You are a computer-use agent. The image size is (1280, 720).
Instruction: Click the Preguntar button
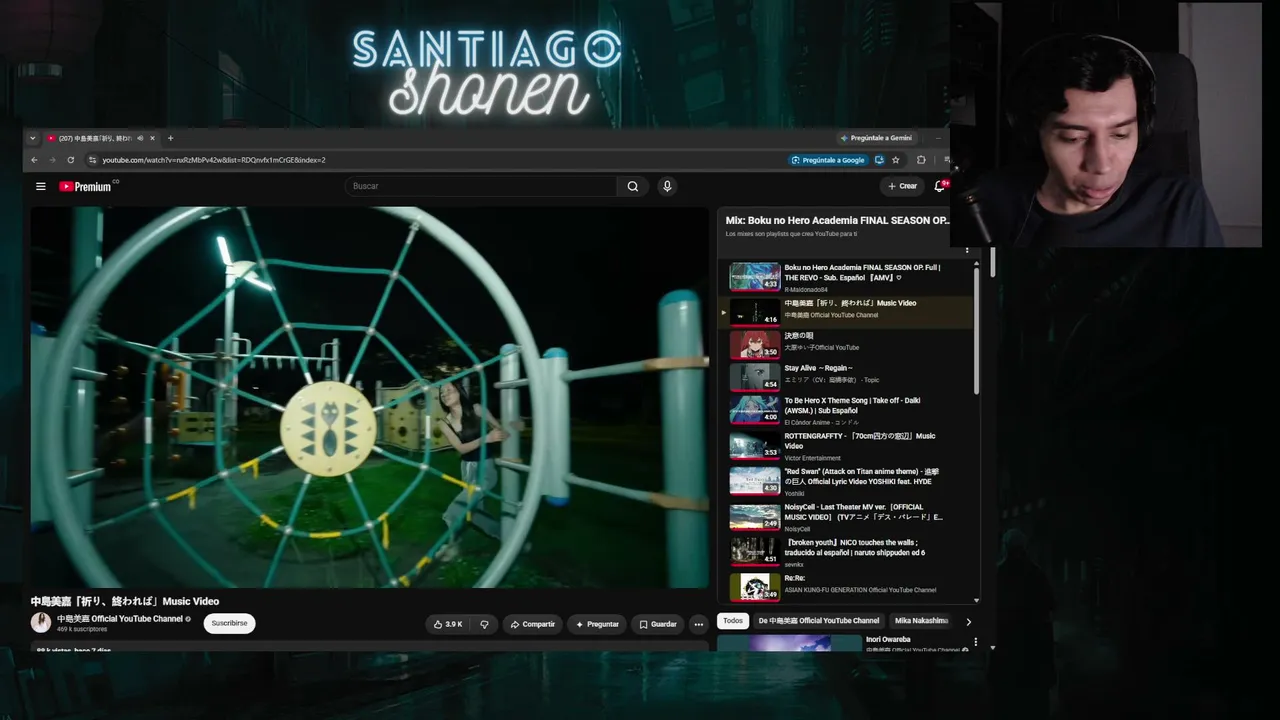click(x=596, y=624)
